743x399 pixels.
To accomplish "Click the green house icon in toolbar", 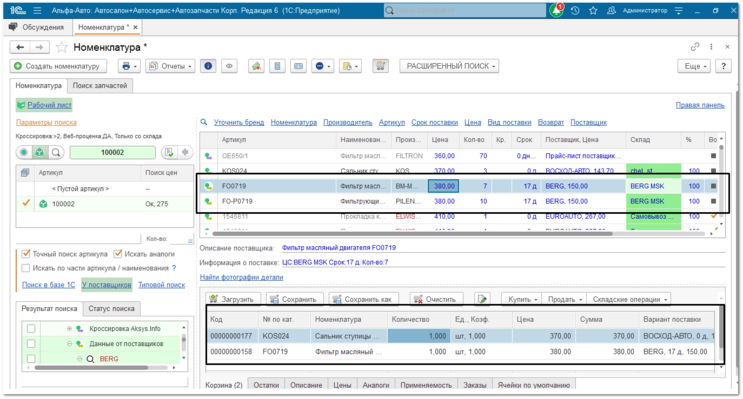I will click(256, 66).
